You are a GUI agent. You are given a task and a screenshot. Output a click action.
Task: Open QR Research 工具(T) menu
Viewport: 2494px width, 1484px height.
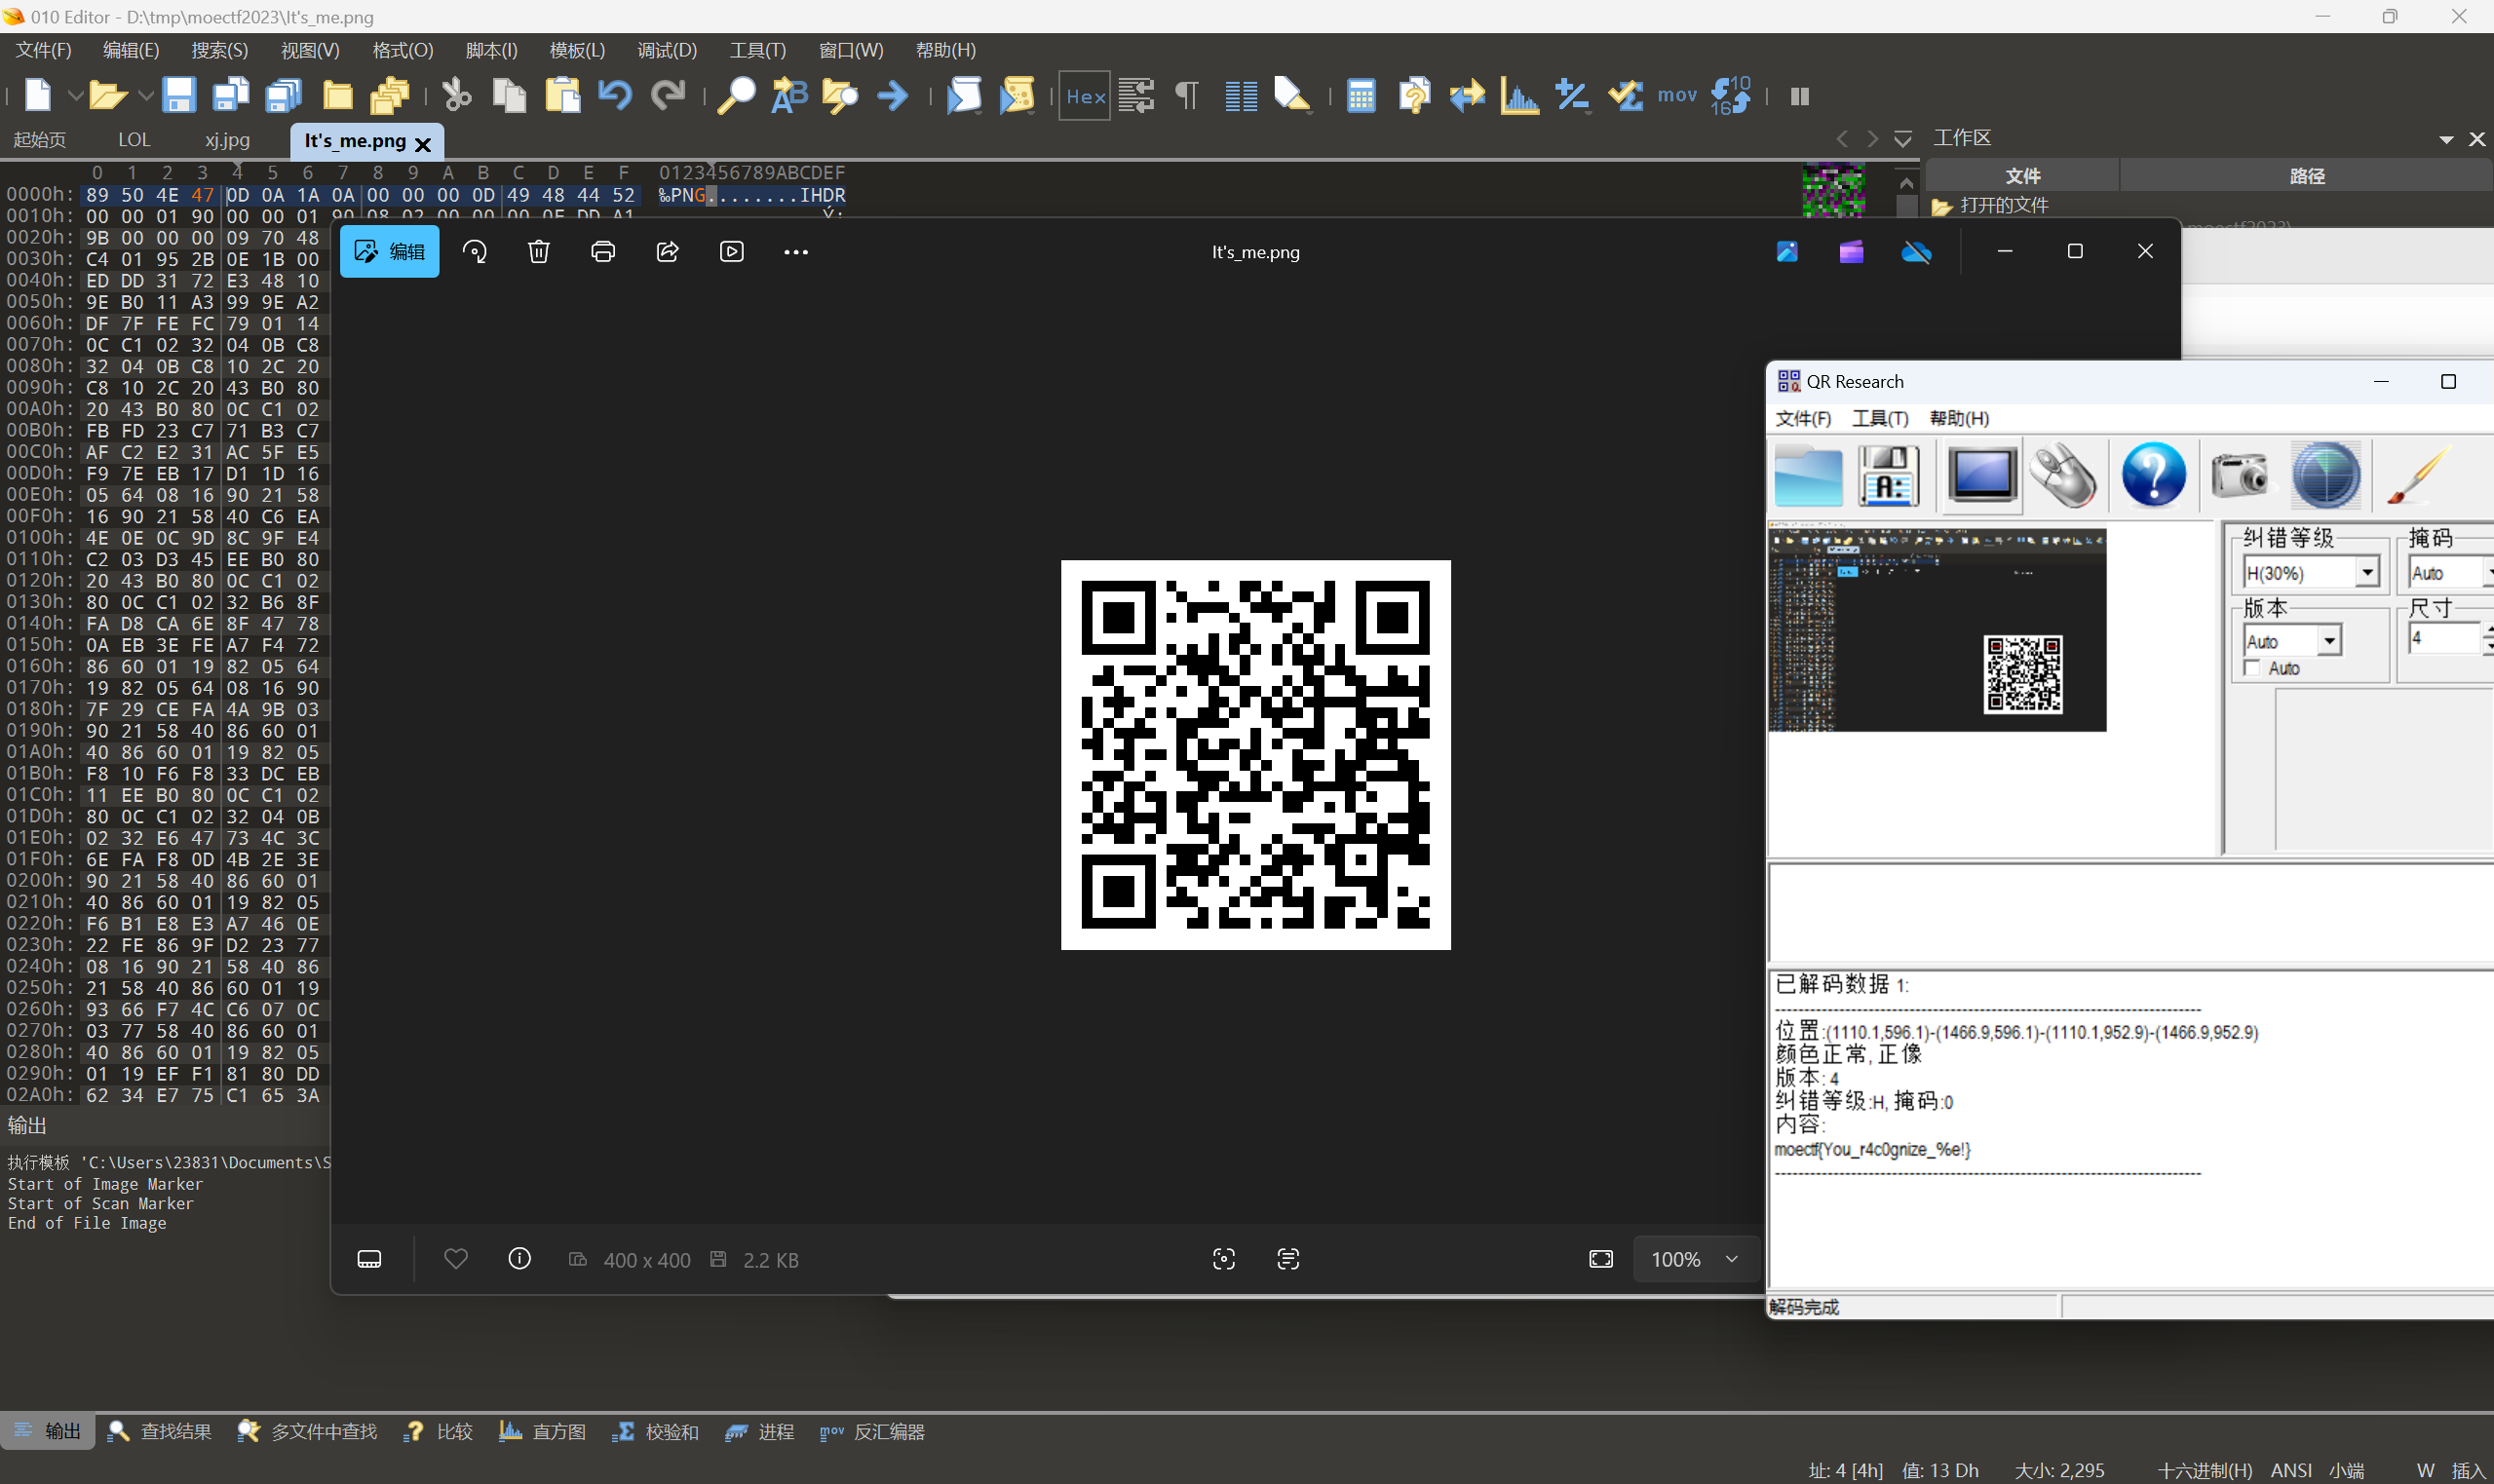(x=1879, y=418)
